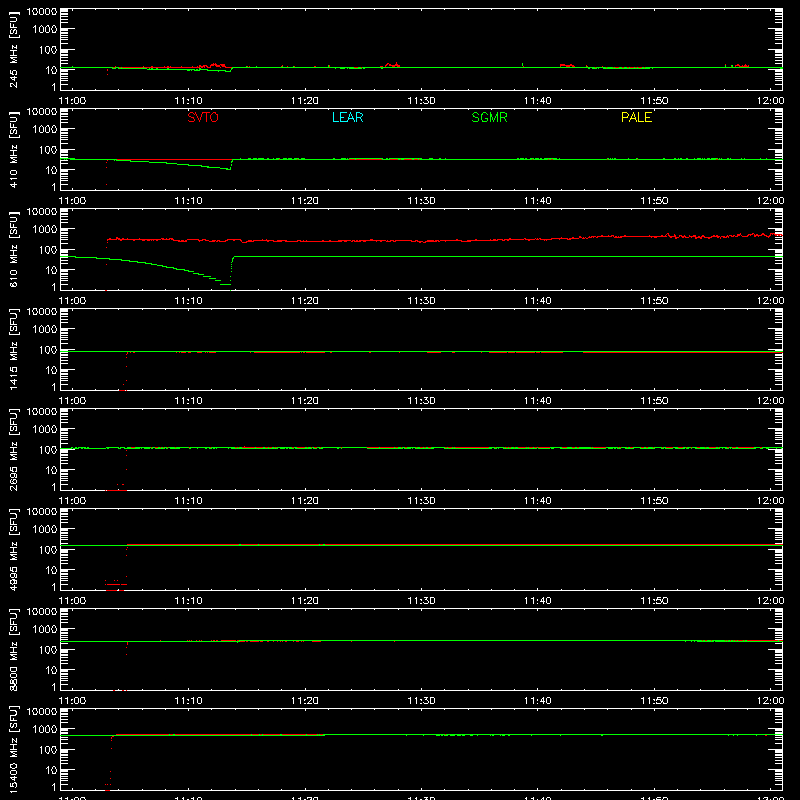Click the 11:10 tick below 610 MHz plot
This screenshot has width=800, height=800.
[x=188, y=301]
